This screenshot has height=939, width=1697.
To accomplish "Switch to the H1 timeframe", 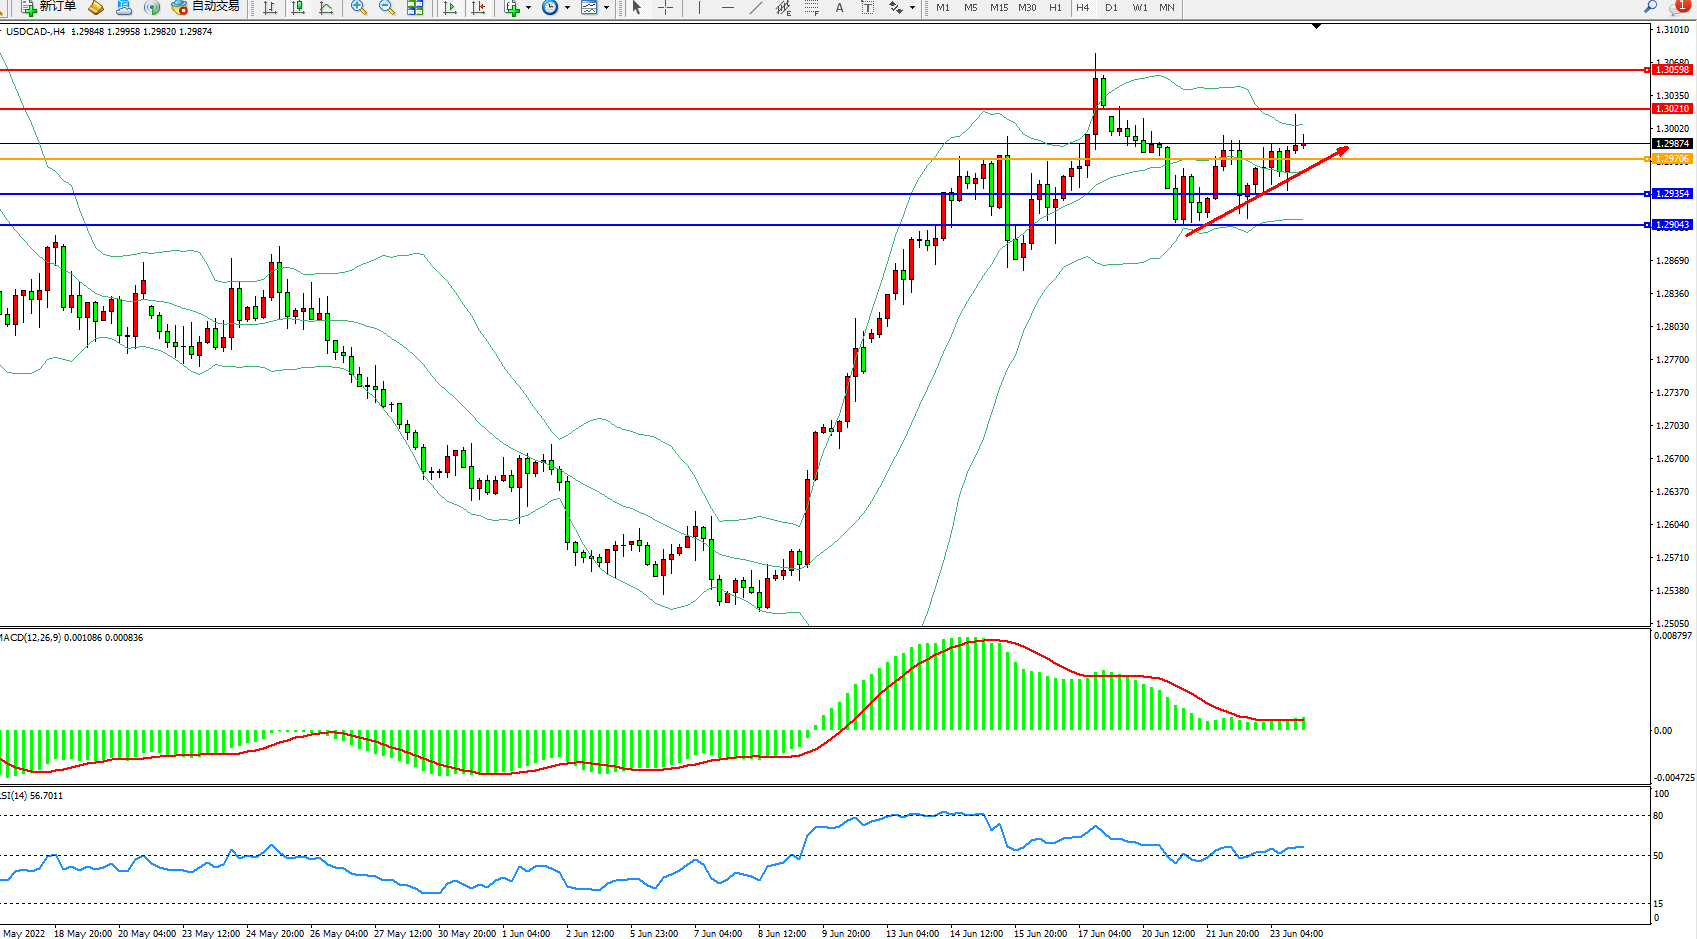I will (1055, 8).
